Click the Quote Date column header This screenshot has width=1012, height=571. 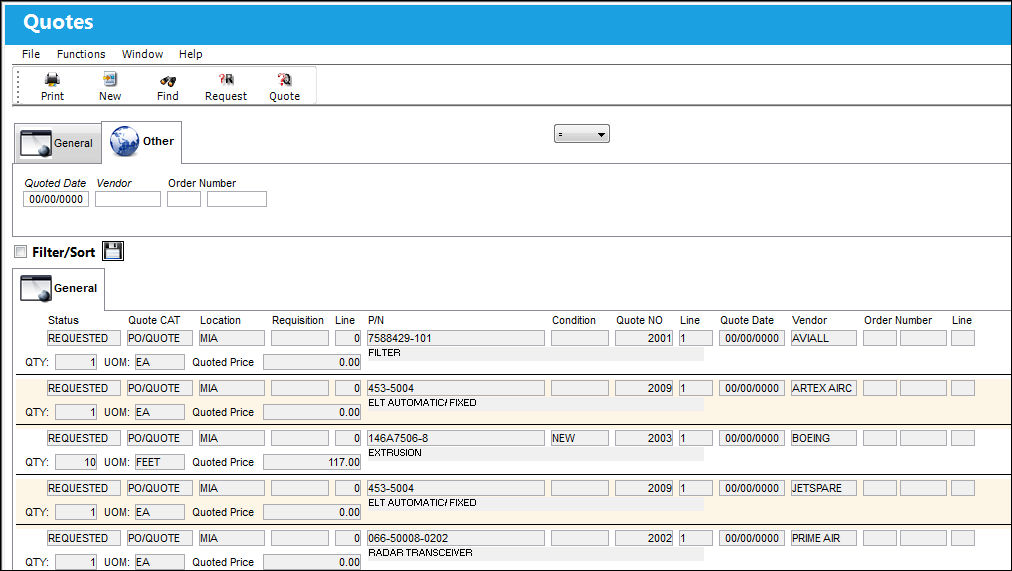[x=747, y=320]
